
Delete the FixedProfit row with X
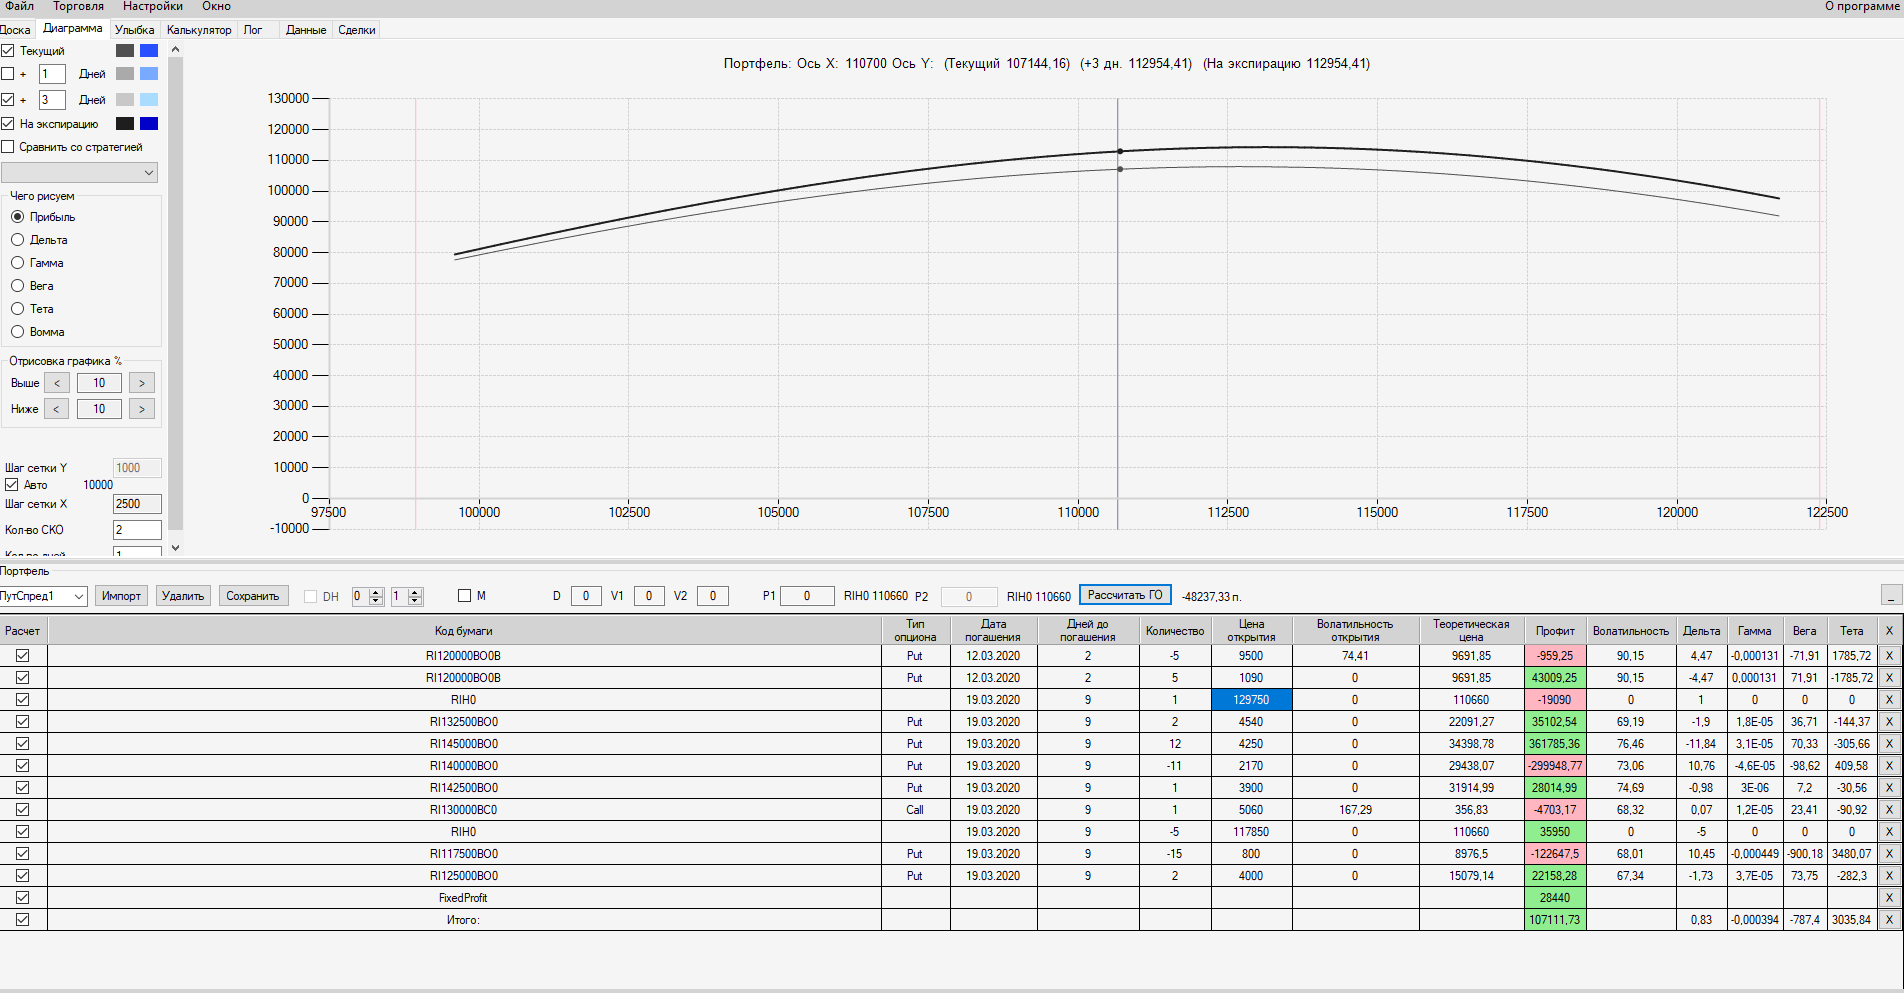tap(1889, 898)
